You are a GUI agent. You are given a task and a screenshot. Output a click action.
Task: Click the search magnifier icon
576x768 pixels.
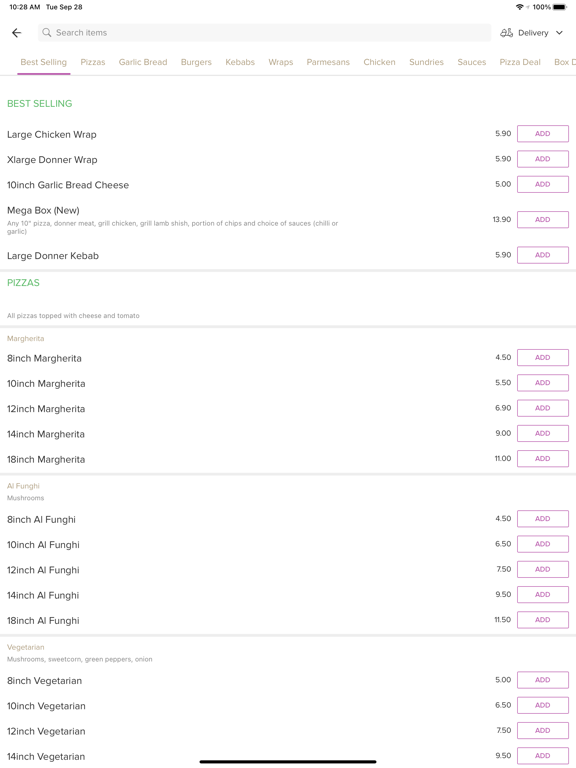point(47,33)
